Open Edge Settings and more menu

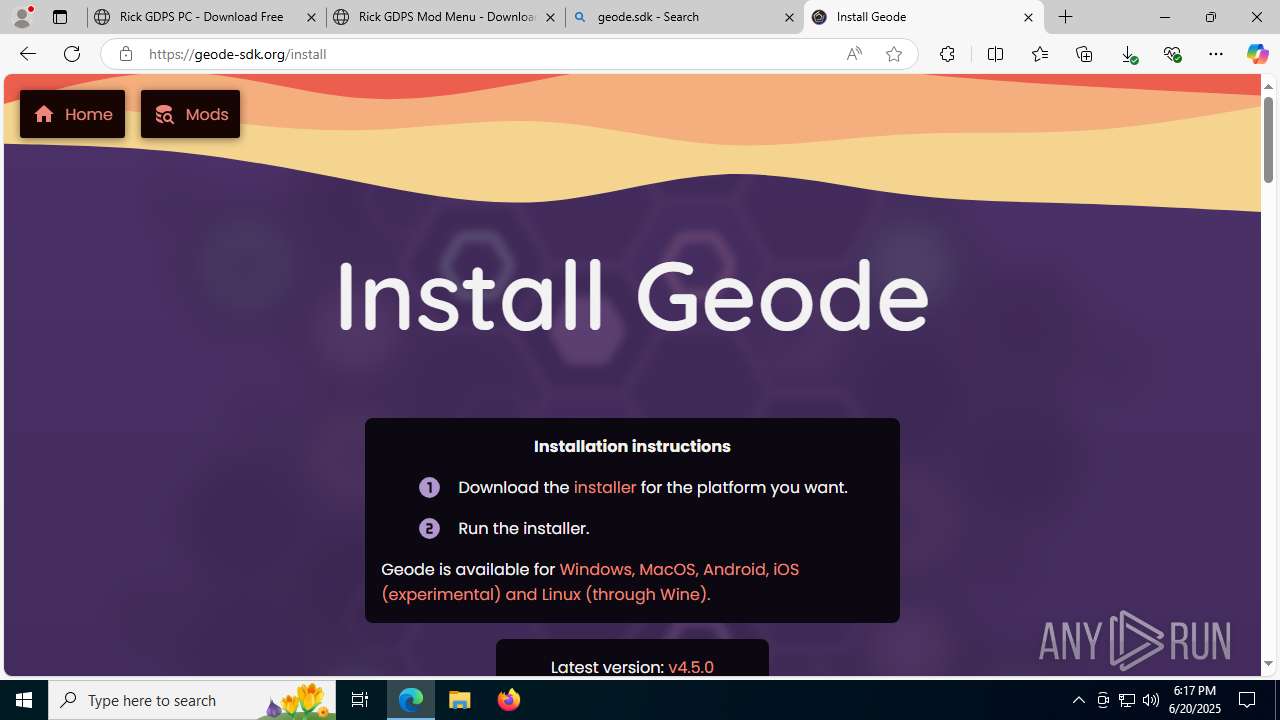point(1216,54)
